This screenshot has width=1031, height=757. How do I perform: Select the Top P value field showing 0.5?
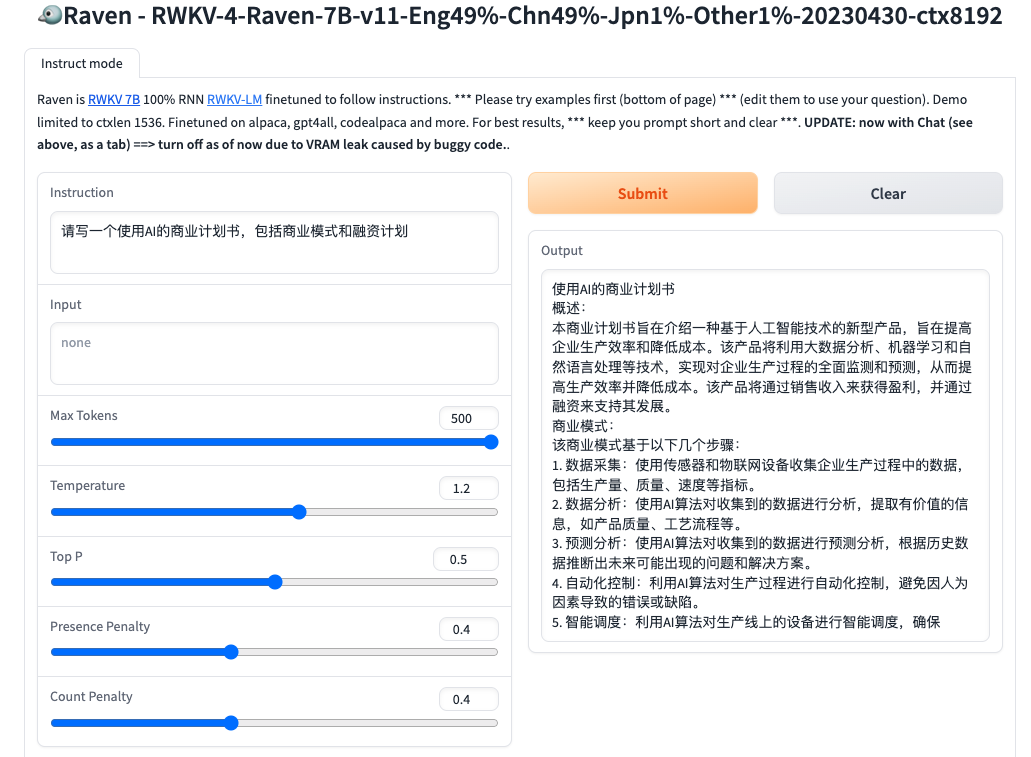pos(465,559)
